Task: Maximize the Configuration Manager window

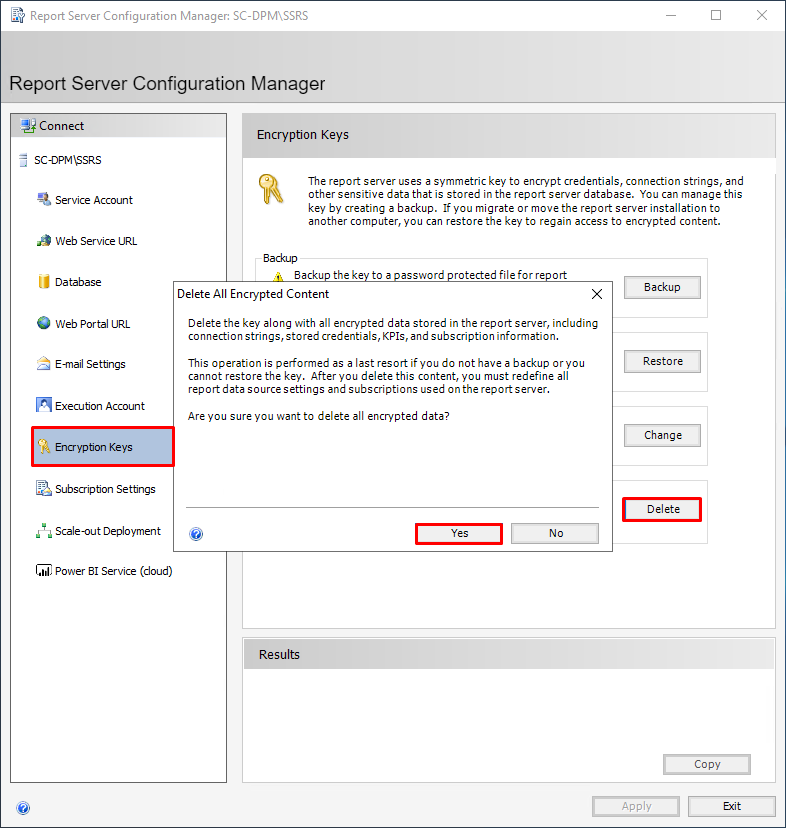Action: 716,15
